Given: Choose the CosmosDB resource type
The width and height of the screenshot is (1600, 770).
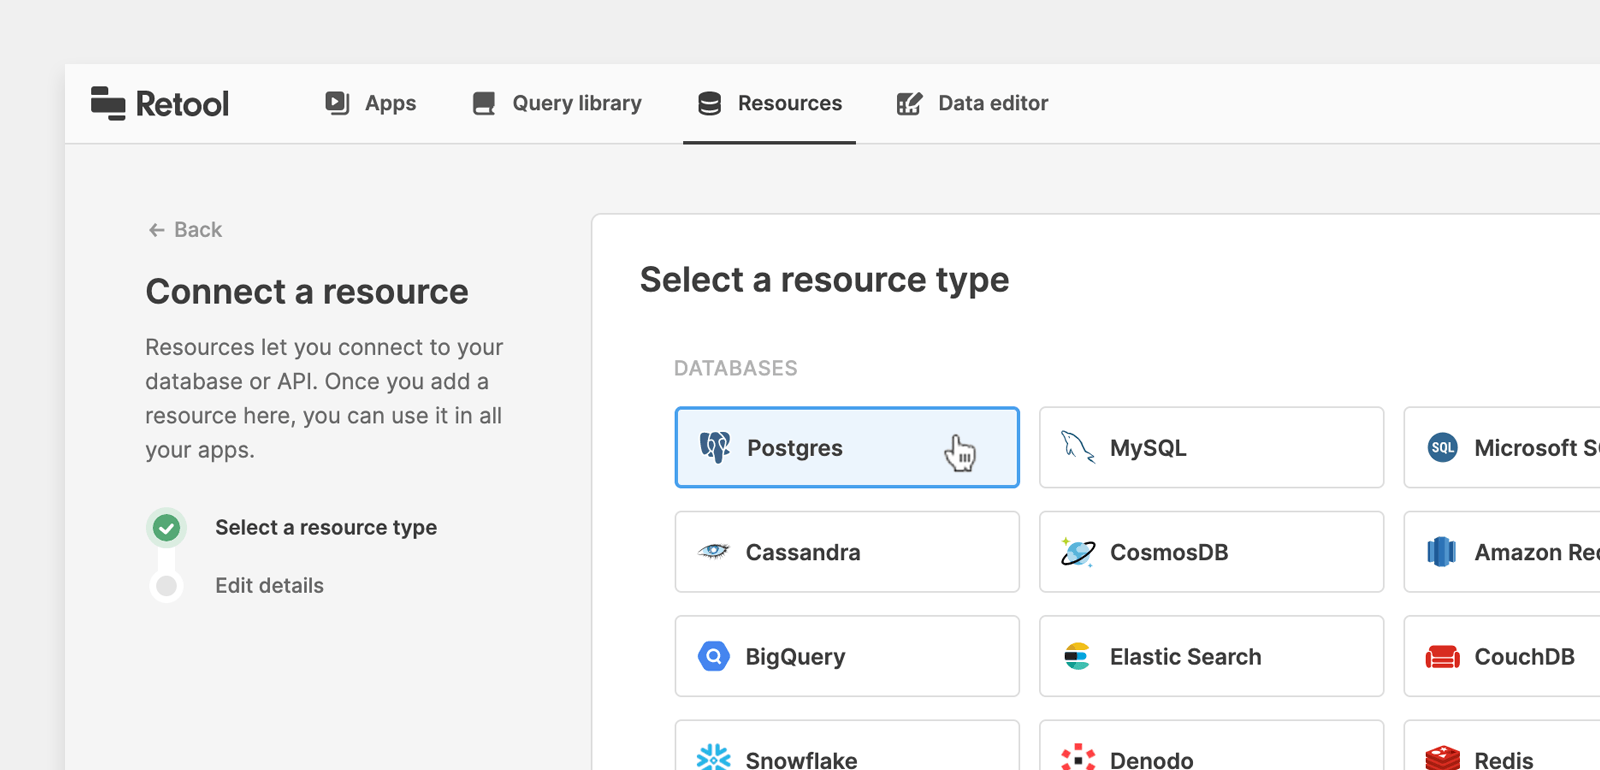Looking at the screenshot, I should (1211, 551).
